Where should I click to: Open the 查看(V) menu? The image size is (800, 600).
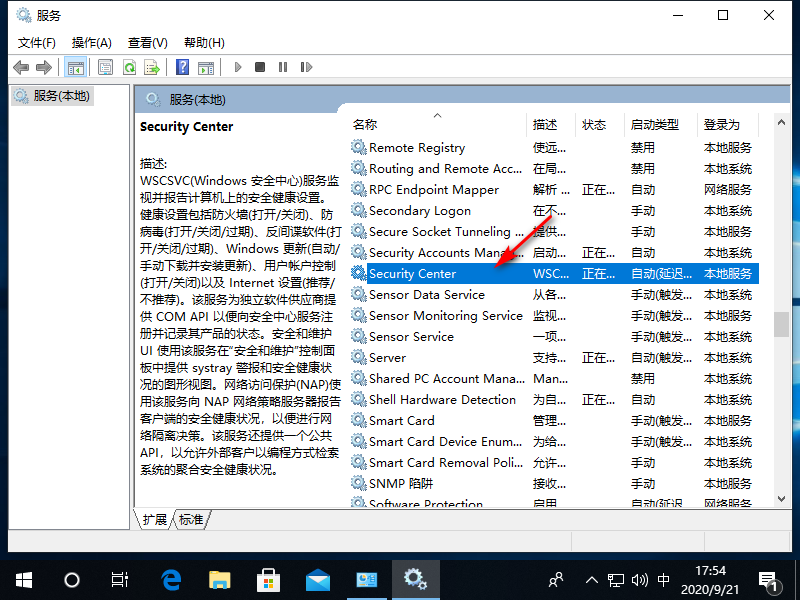(x=147, y=42)
